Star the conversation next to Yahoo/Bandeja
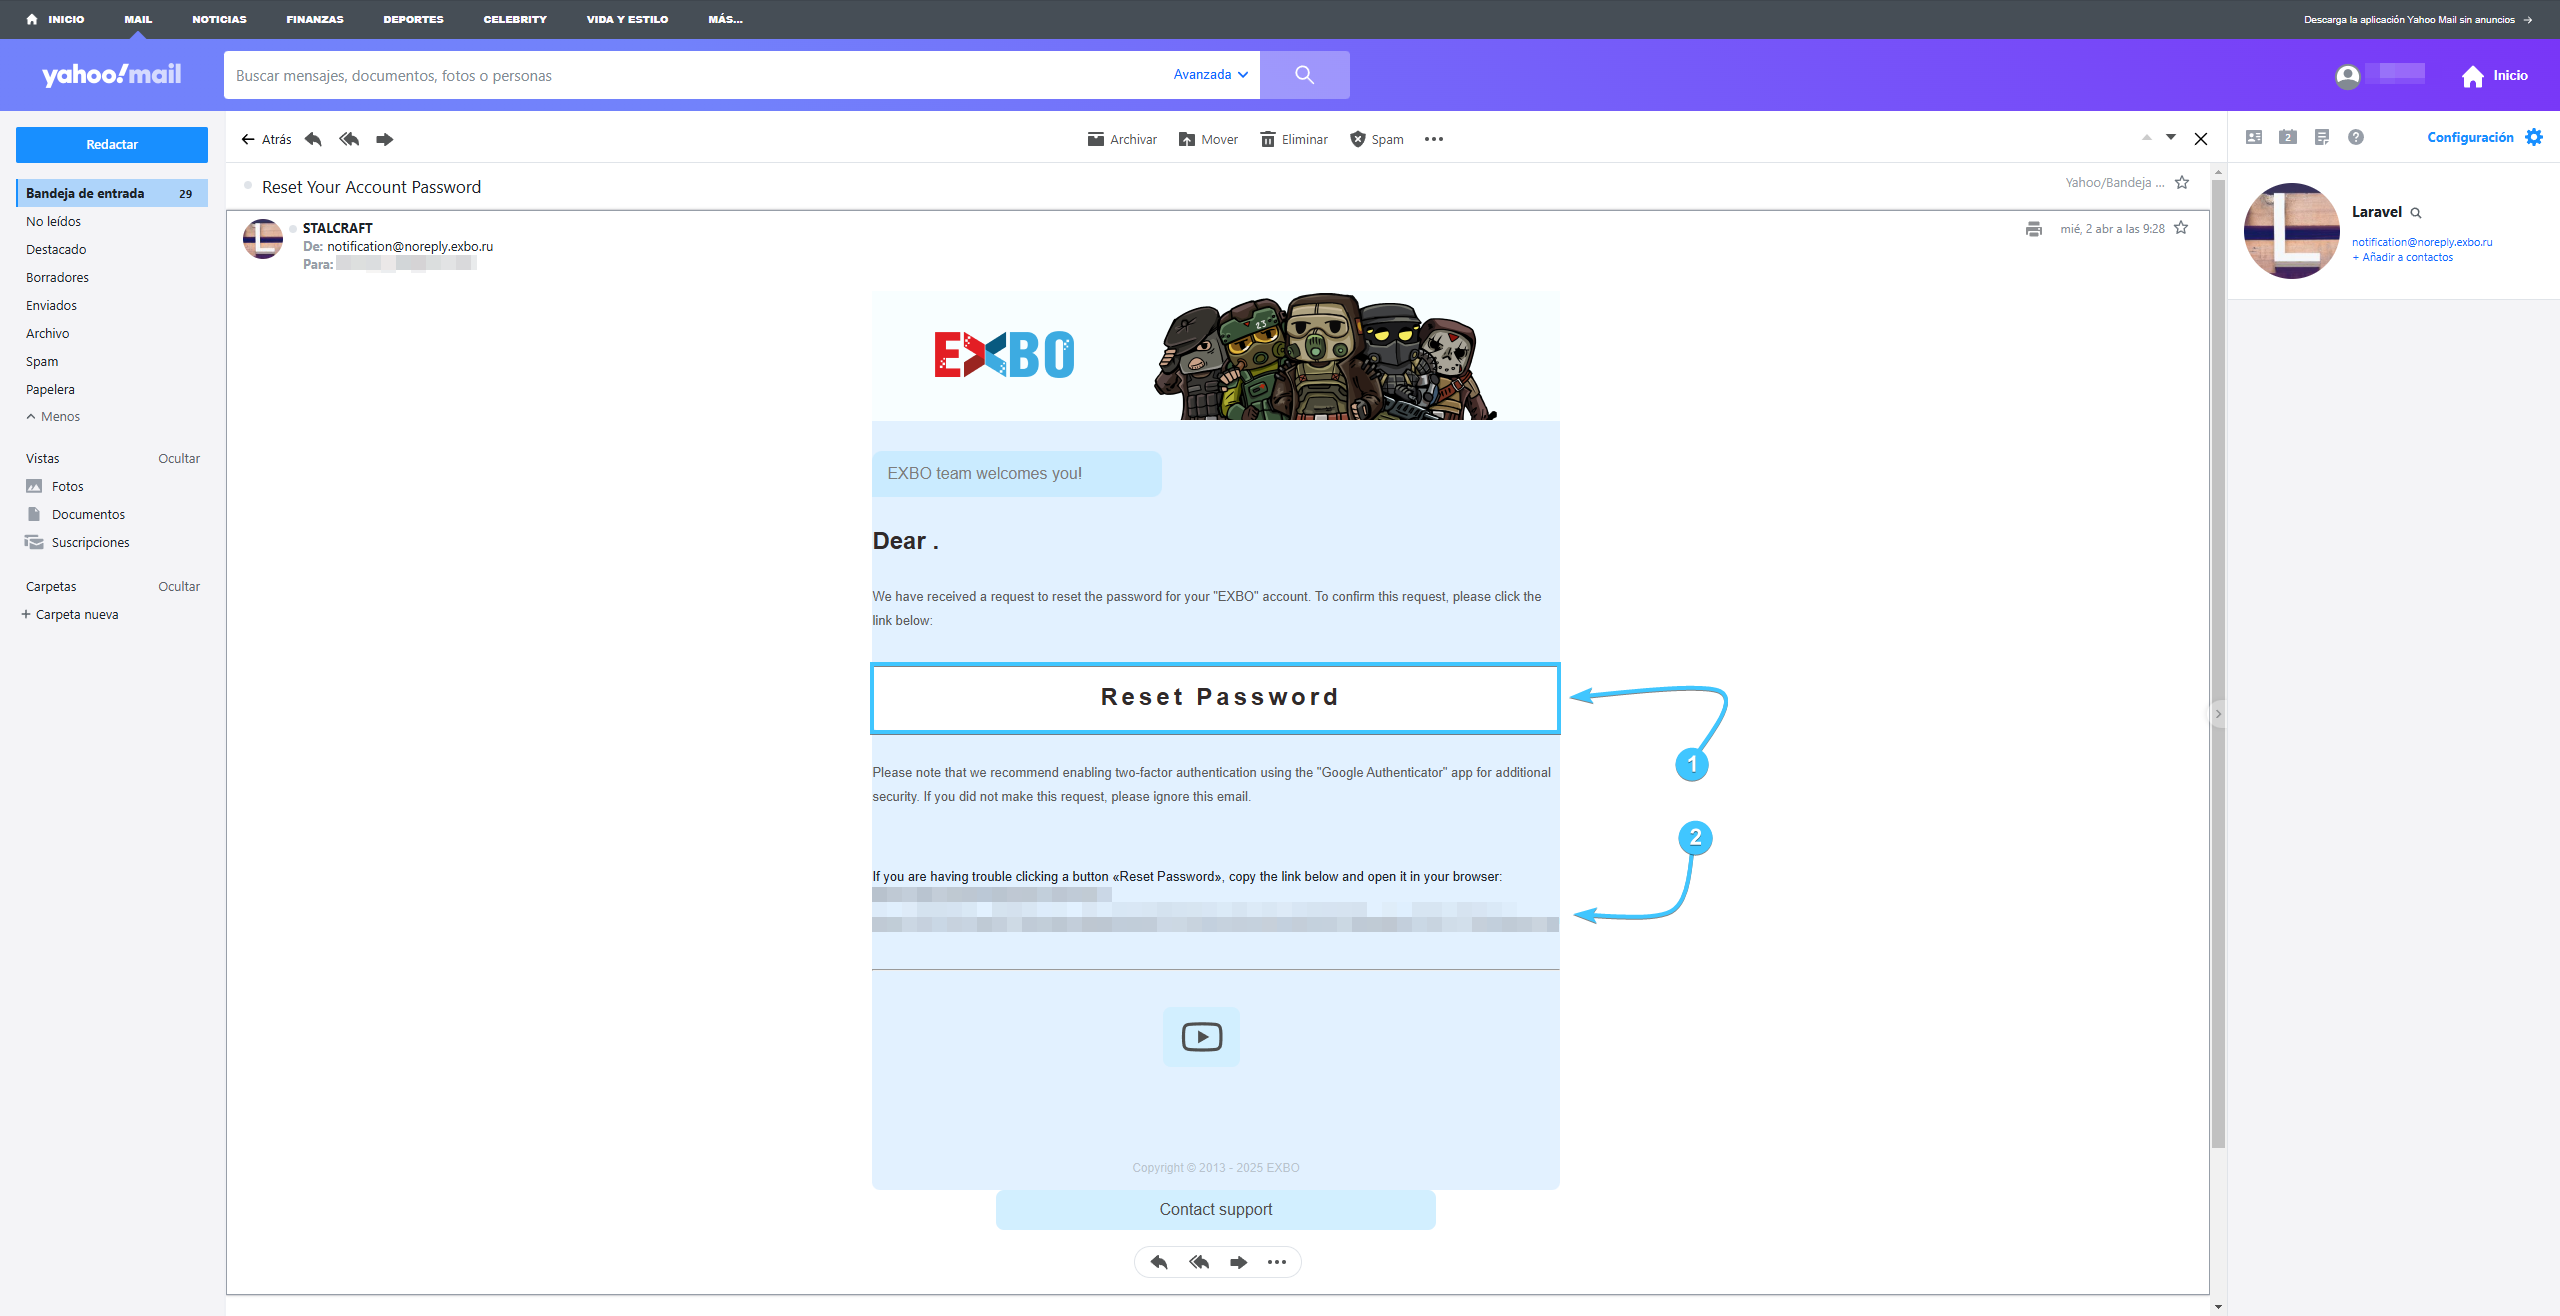Viewport: 2560px width, 1316px height. 2182,182
